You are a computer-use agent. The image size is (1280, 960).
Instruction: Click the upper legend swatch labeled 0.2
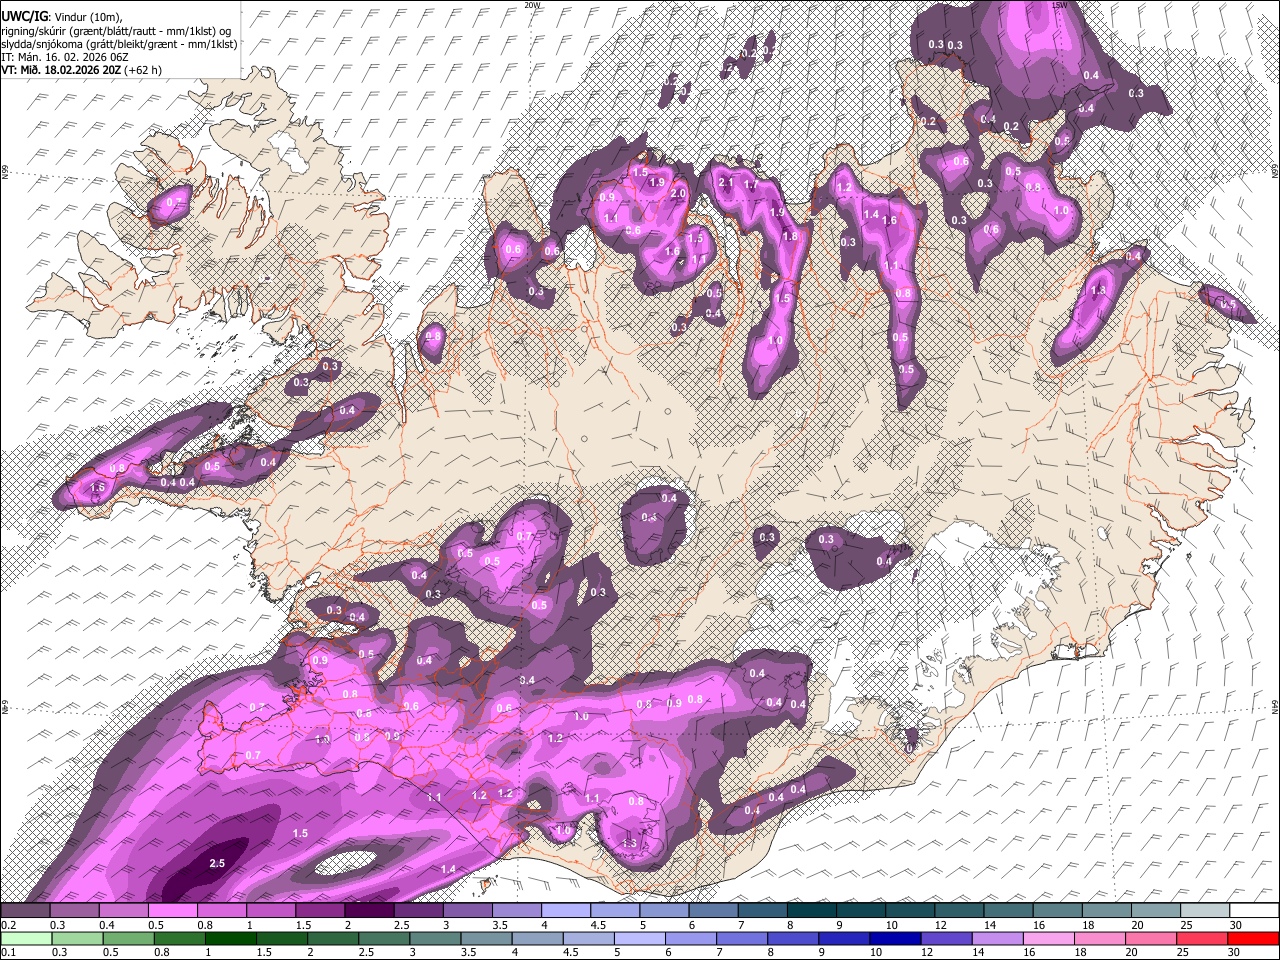[x=25, y=911]
